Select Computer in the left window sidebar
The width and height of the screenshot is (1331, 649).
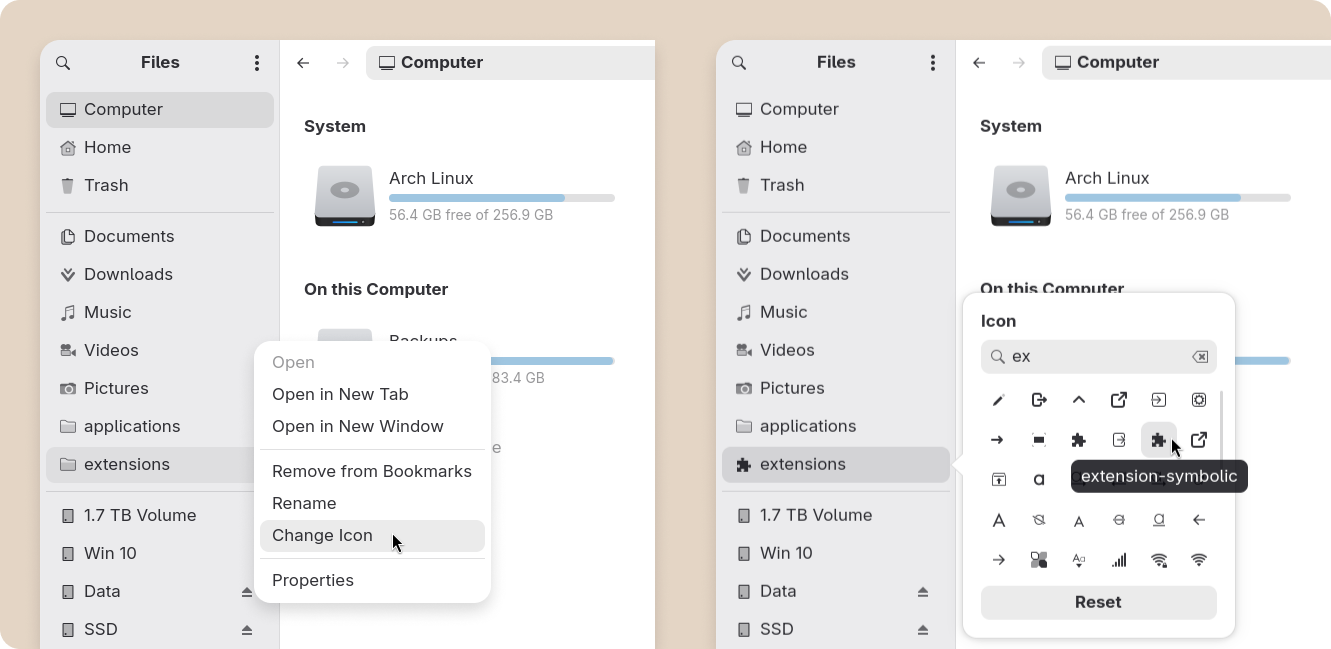[x=160, y=110]
